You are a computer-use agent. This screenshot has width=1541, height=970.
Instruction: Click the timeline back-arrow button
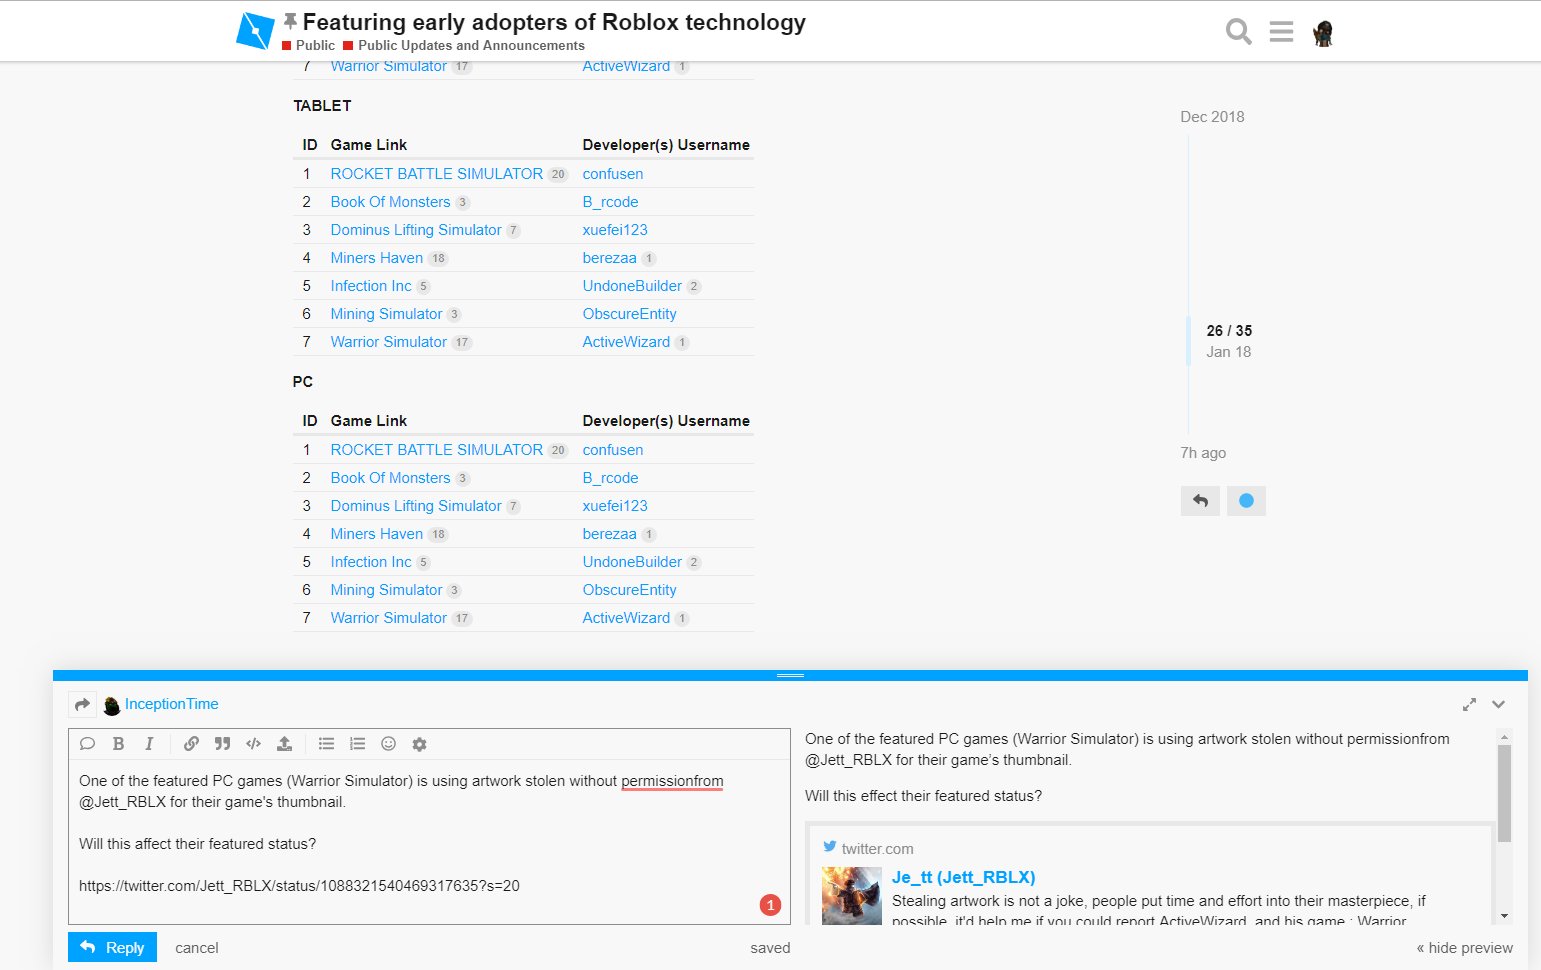point(1200,501)
